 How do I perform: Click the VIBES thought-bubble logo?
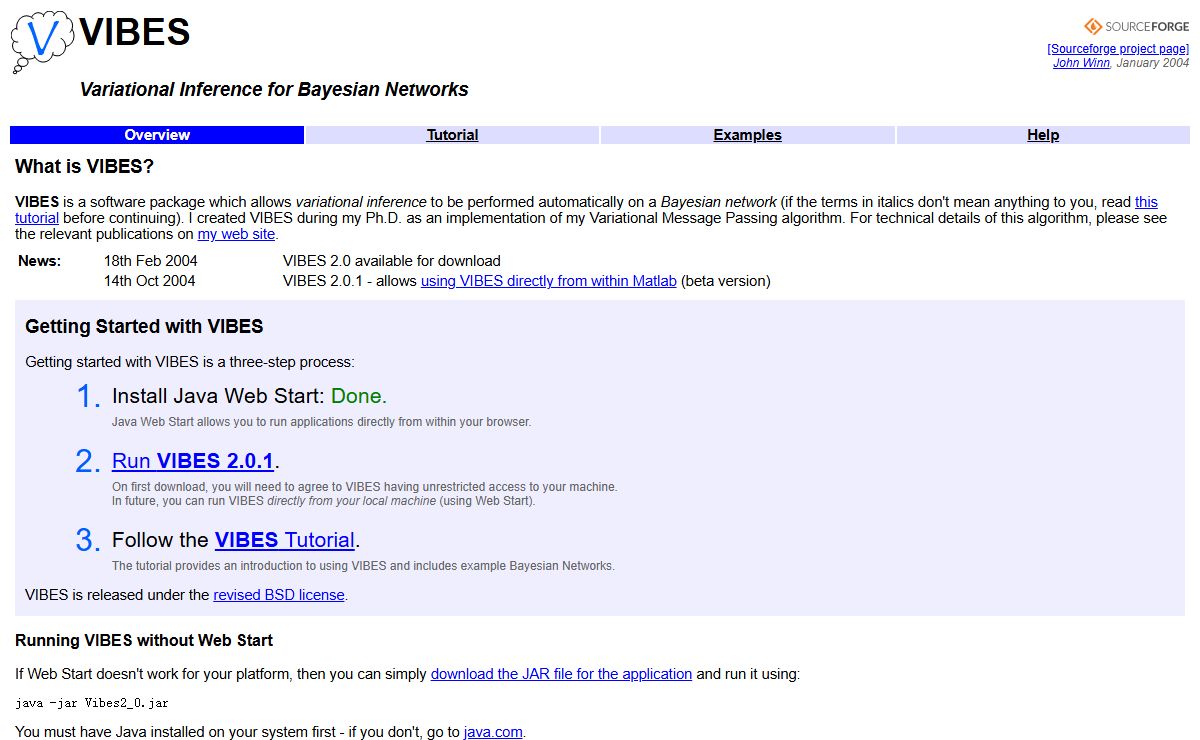point(42,41)
